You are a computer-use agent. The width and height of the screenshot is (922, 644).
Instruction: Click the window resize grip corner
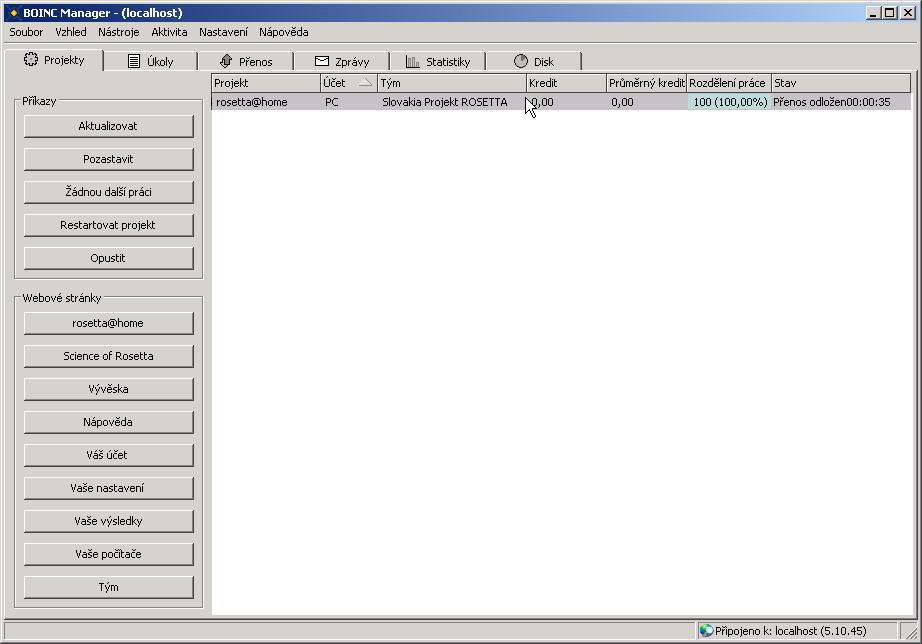pyautogui.click(x=911, y=632)
